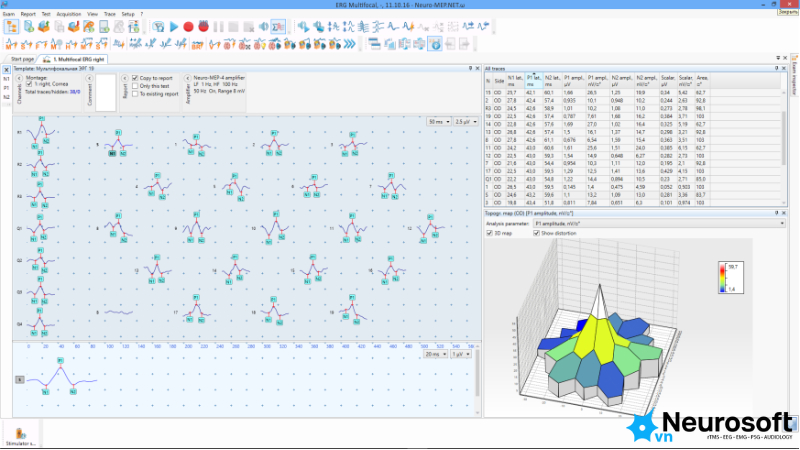Click the BRF icon in second toolbar
Screen dimensions: 800x450
pyautogui.click(x=197, y=45)
